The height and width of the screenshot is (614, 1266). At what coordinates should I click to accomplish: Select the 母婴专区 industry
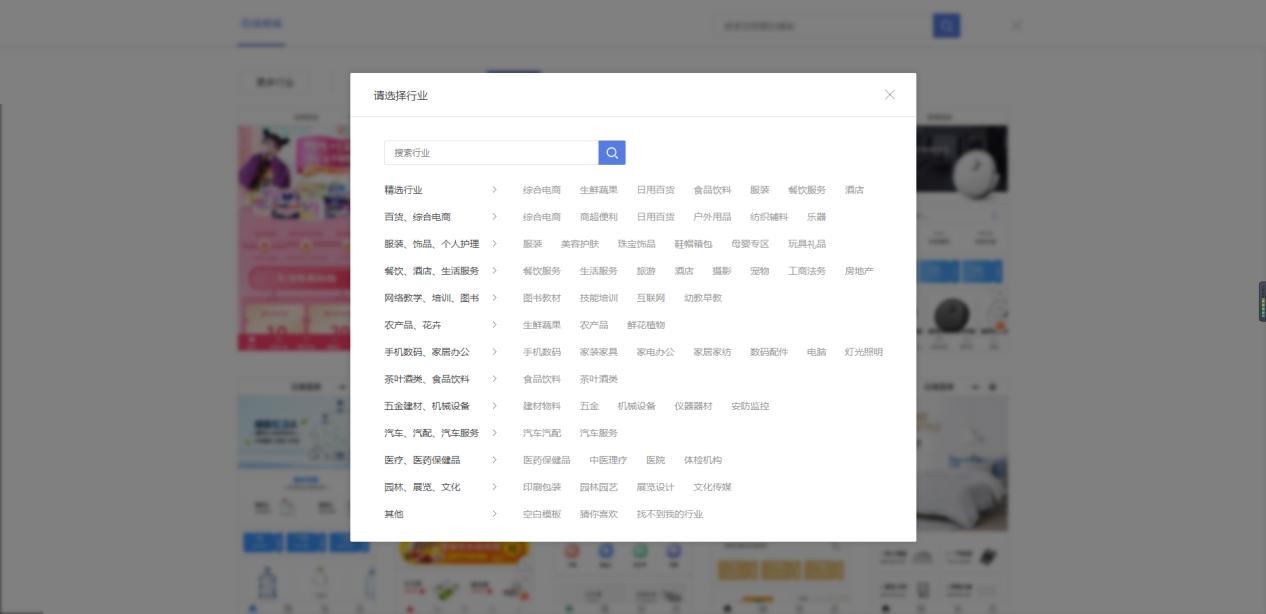[x=750, y=243]
